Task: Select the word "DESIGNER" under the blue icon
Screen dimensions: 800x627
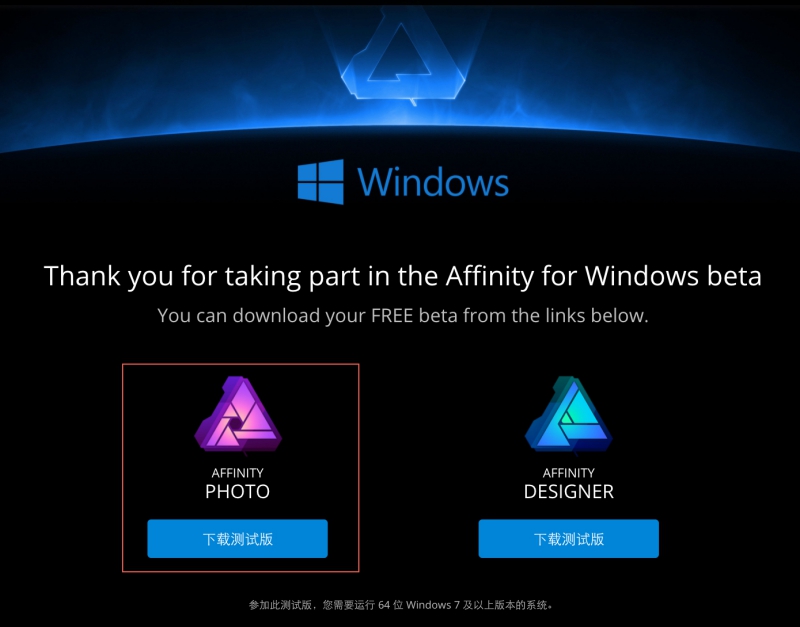Action: tap(568, 491)
